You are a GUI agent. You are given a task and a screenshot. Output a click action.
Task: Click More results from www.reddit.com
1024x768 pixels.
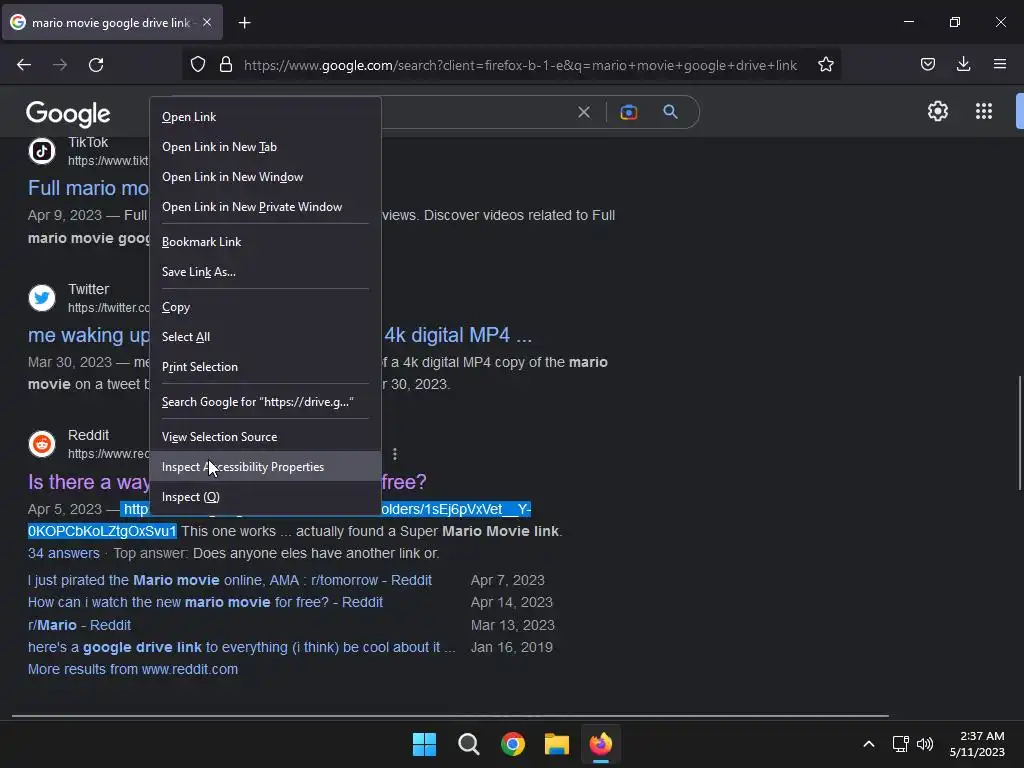click(x=133, y=669)
